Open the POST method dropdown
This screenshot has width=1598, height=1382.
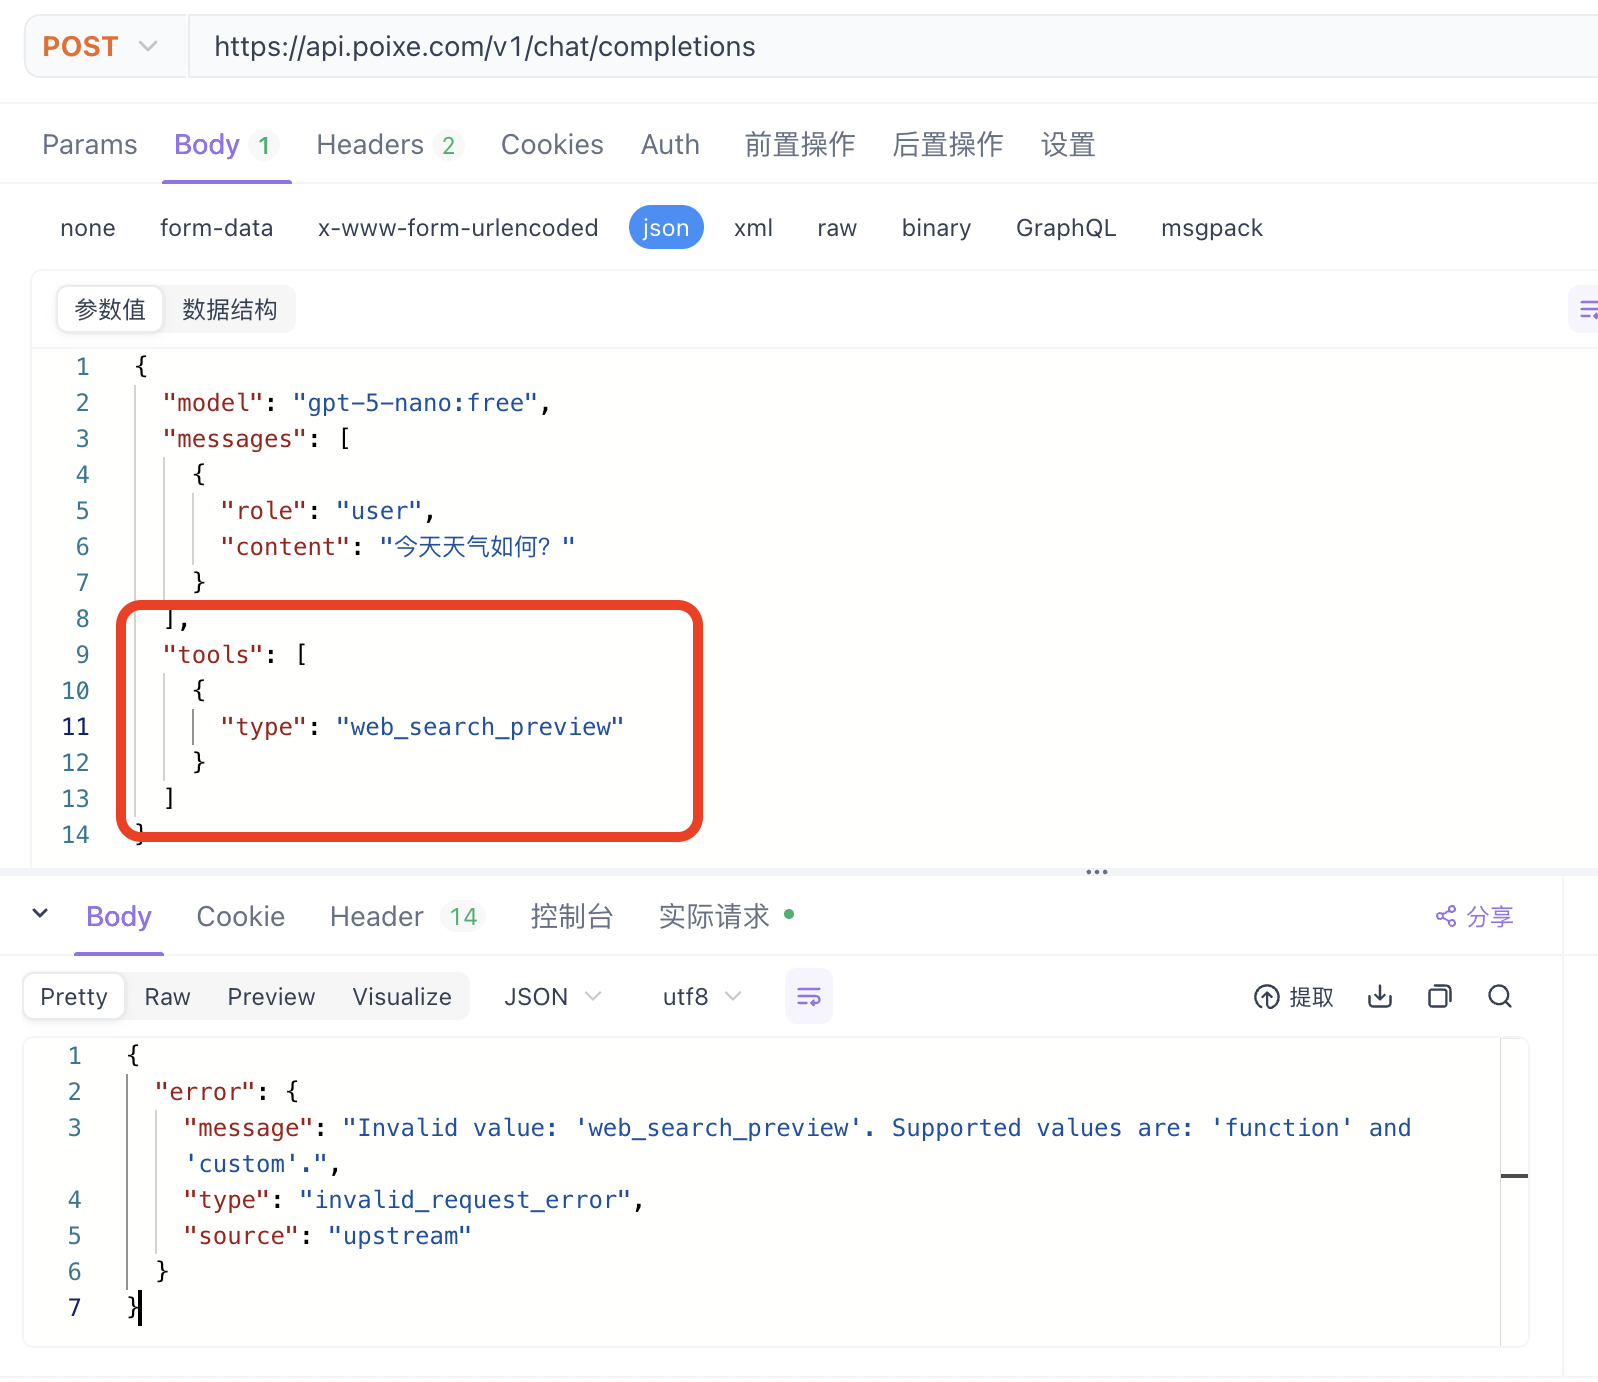click(101, 47)
